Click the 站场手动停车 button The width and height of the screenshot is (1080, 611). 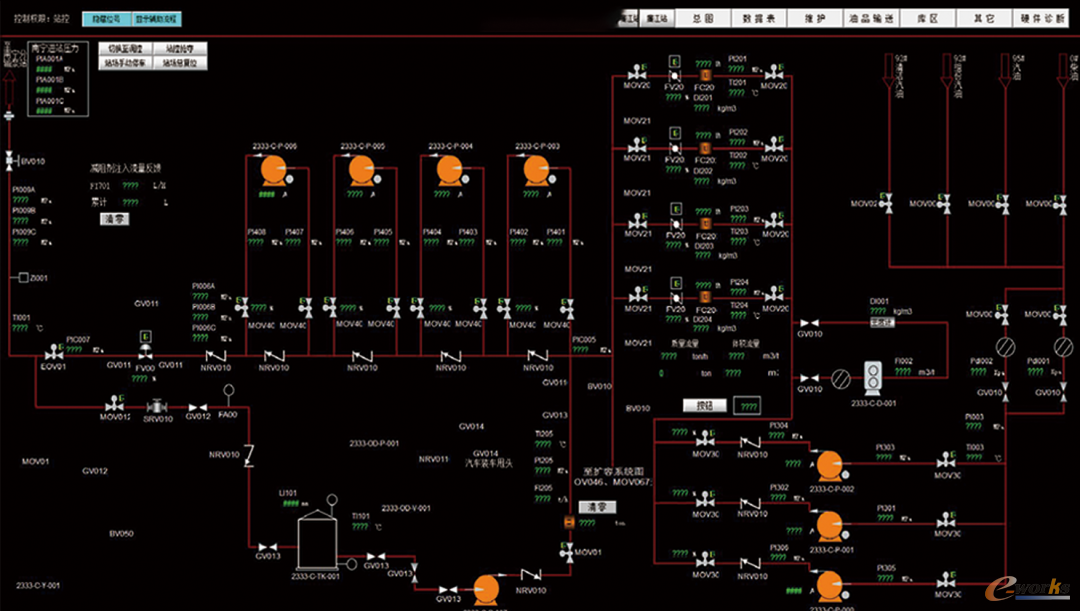(125, 63)
